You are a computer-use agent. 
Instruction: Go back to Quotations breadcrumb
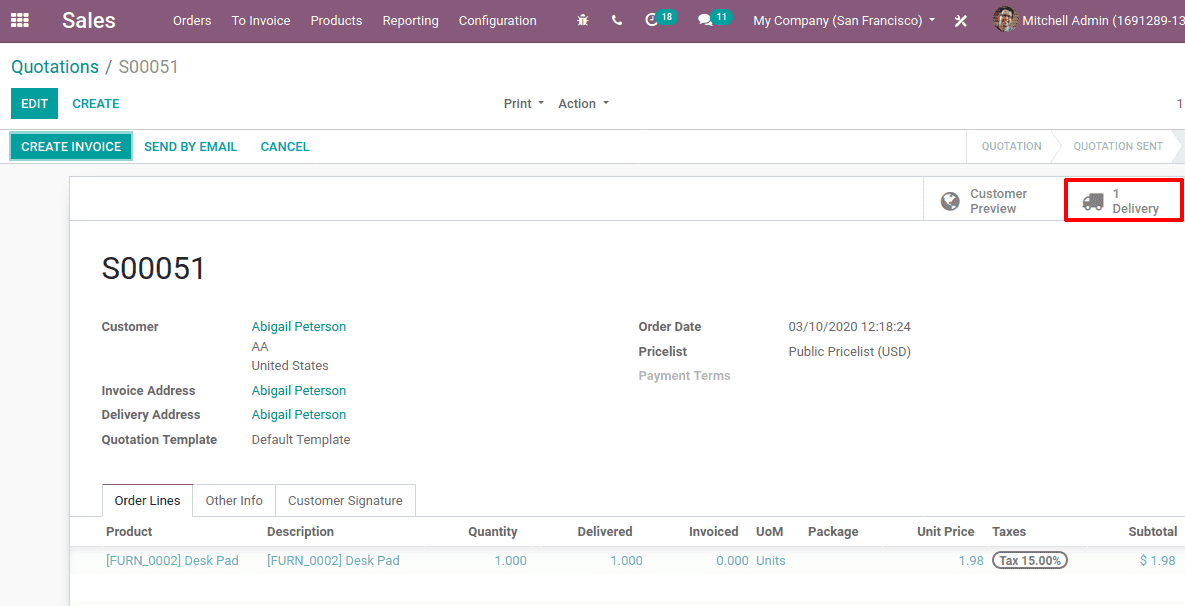[54, 66]
